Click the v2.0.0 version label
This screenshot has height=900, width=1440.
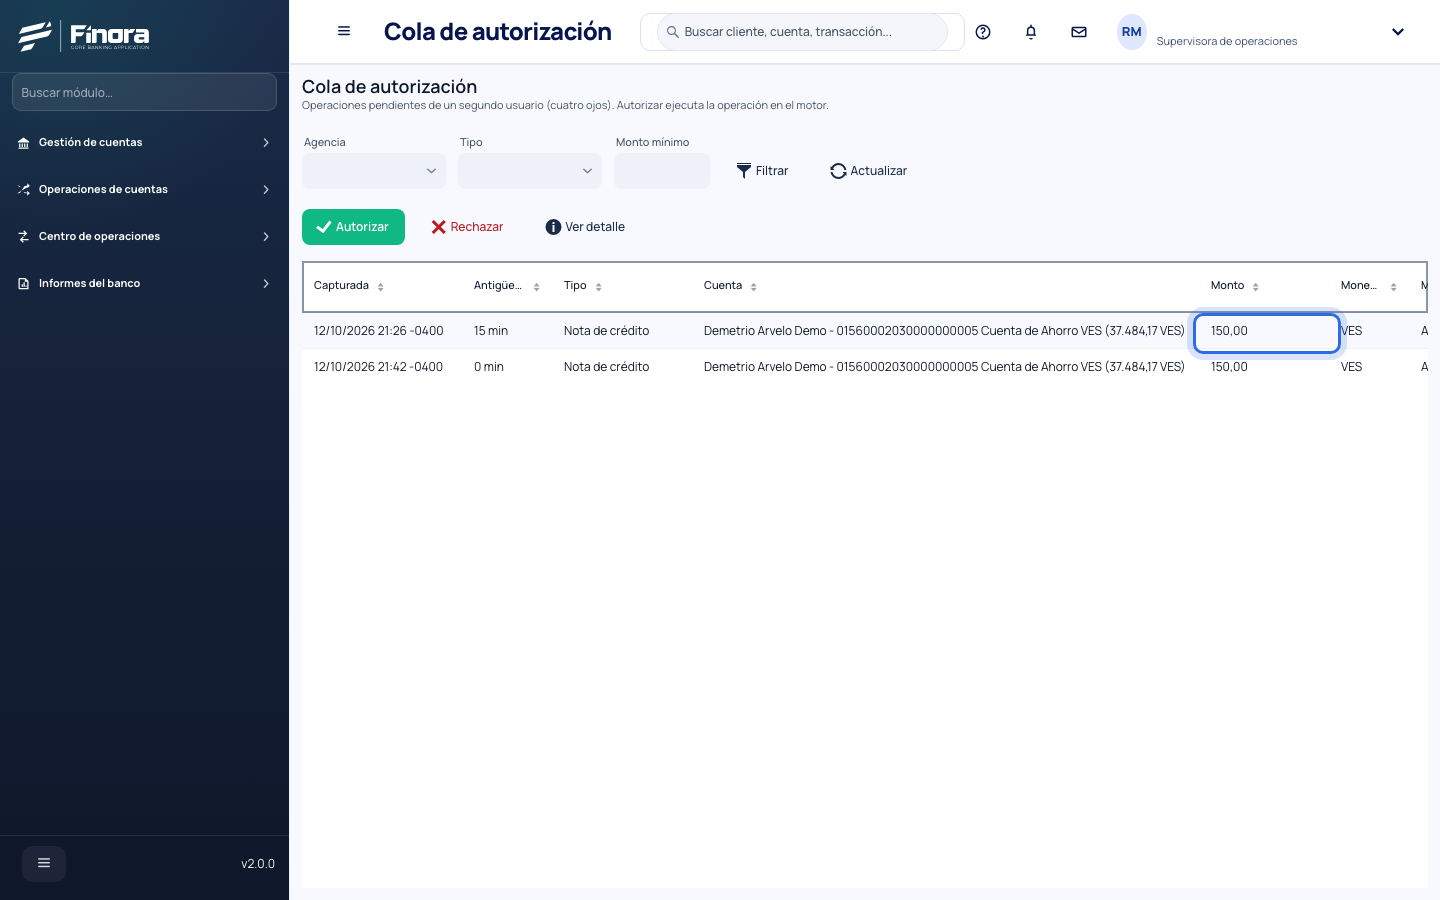(x=258, y=864)
